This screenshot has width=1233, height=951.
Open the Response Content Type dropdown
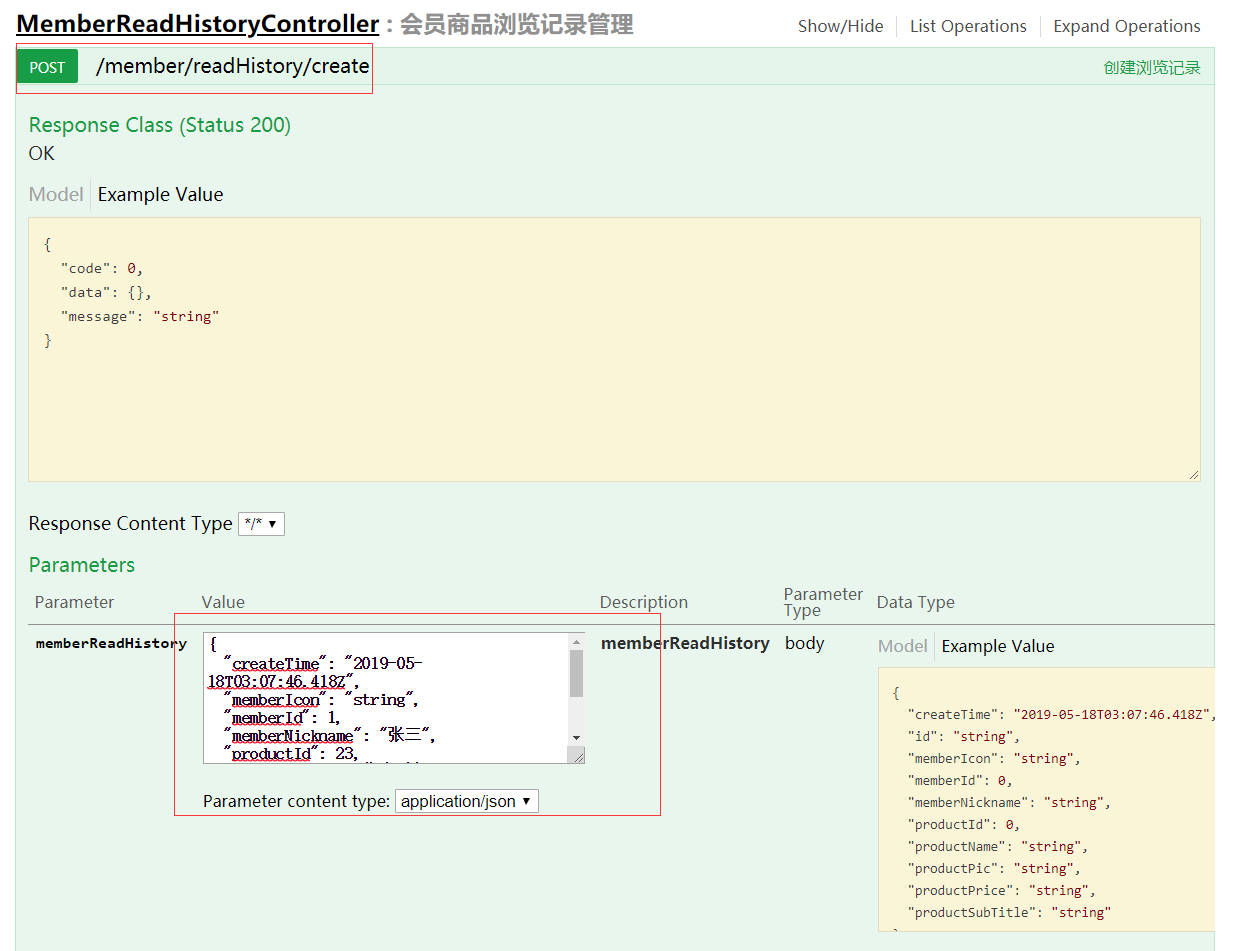[x=261, y=523]
